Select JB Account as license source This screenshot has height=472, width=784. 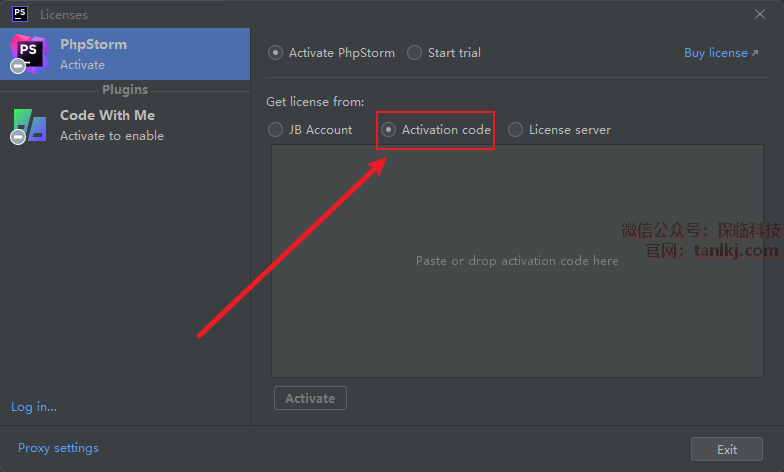pos(276,130)
